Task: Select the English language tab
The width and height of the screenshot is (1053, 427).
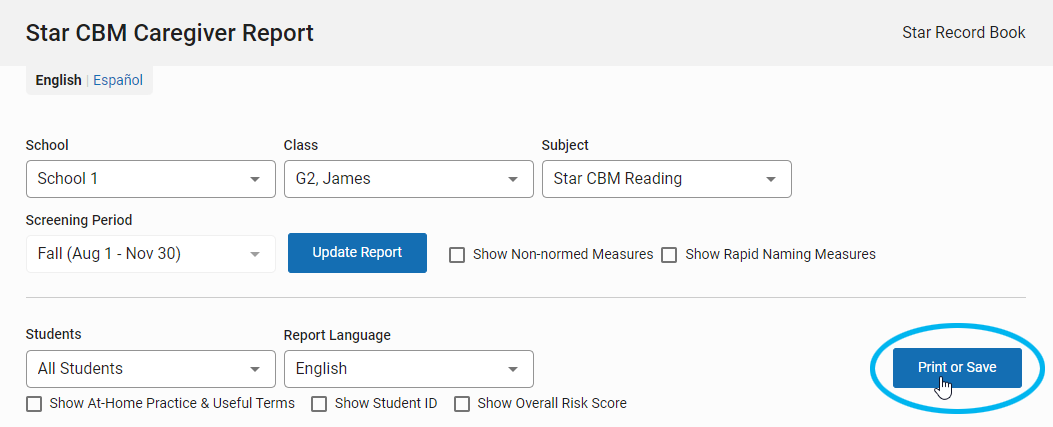Action: (x=58, y=81)
